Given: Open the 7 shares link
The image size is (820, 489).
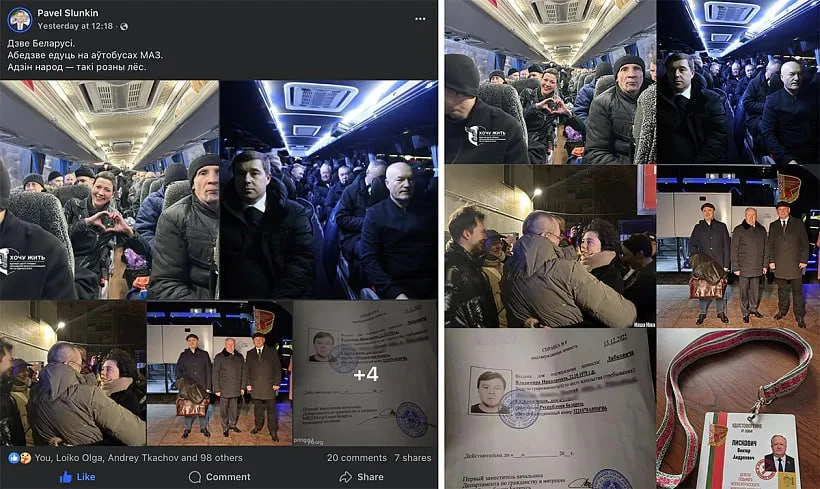Looking at the screenshot, I should [413, 458].
